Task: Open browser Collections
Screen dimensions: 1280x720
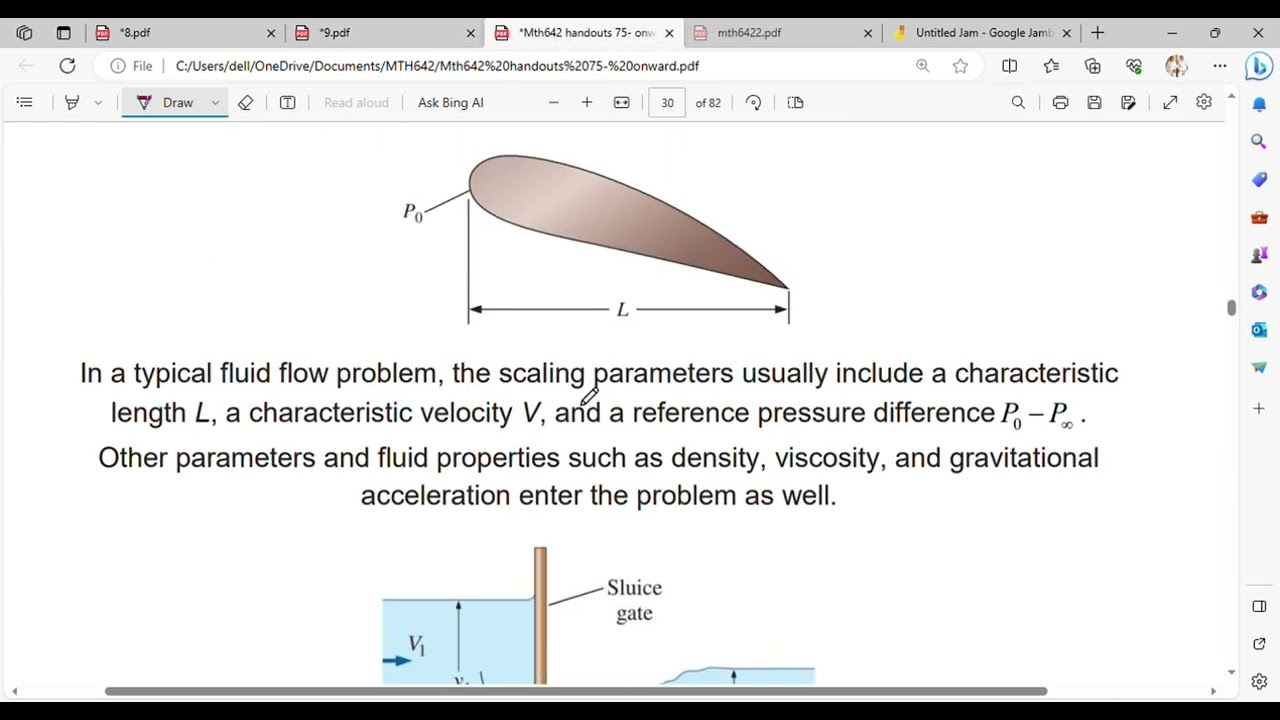Action: [x=1092, y=66]
